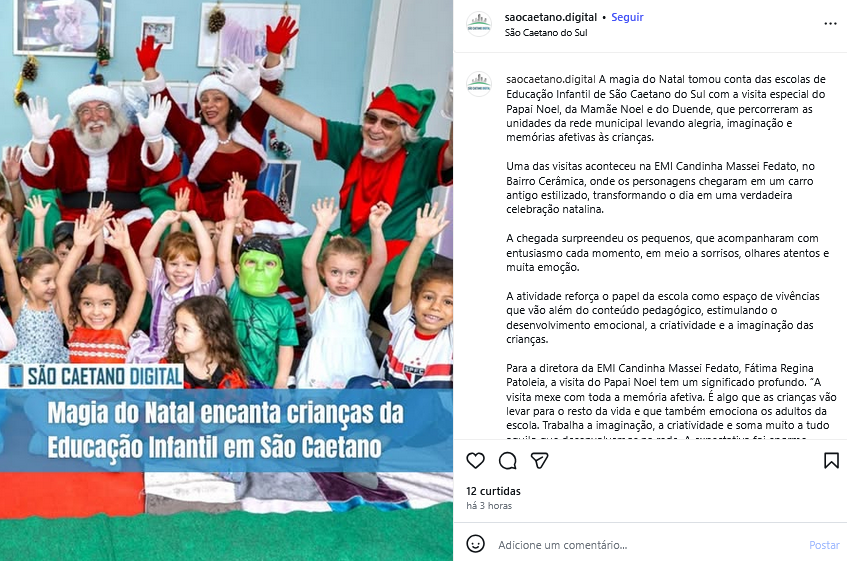Click the profile avatar beside the caption
This screenshot has width=847, height=561.
click(x=479, y=85)
